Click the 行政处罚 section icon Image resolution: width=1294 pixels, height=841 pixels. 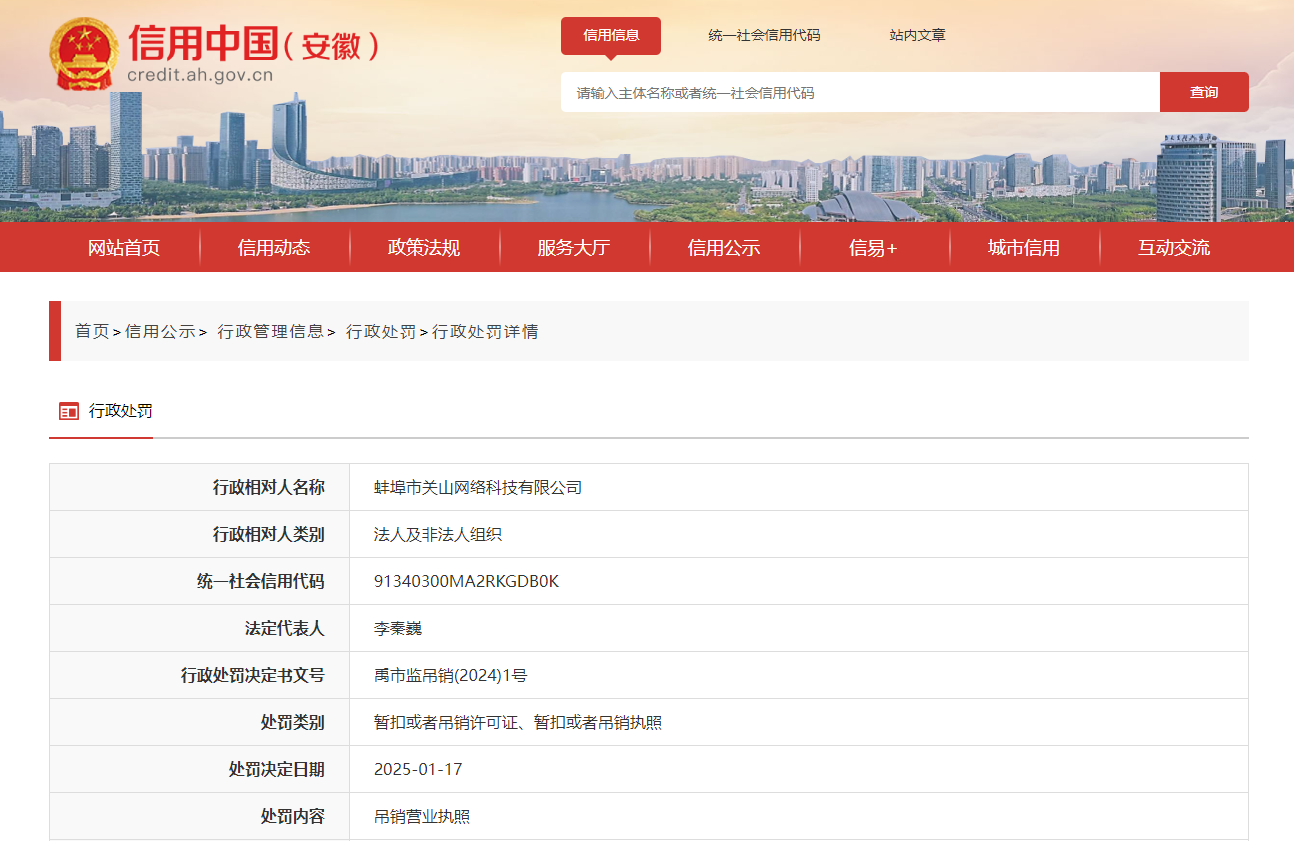click(x=69, y=410)
